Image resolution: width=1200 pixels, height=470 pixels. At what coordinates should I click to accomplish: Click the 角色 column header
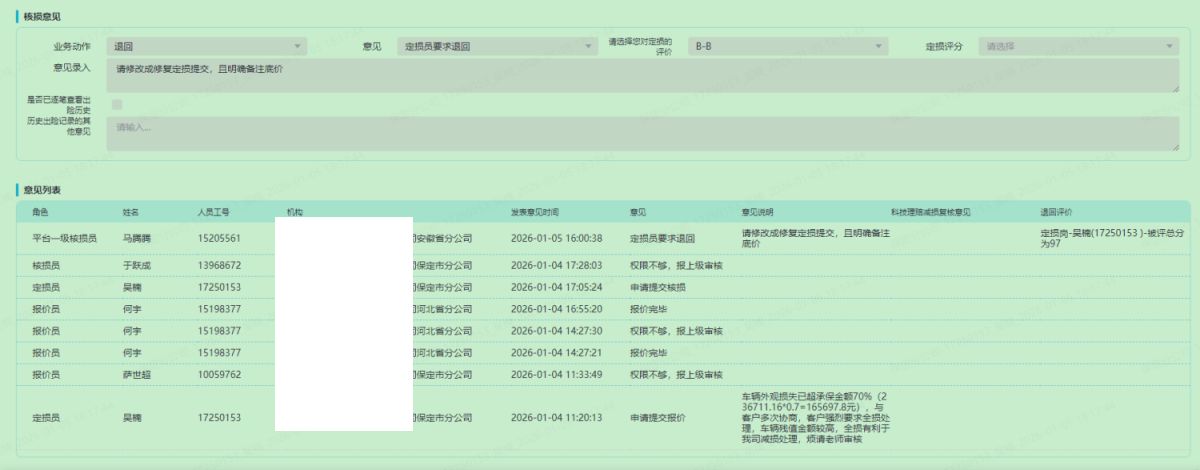[40, 212]
